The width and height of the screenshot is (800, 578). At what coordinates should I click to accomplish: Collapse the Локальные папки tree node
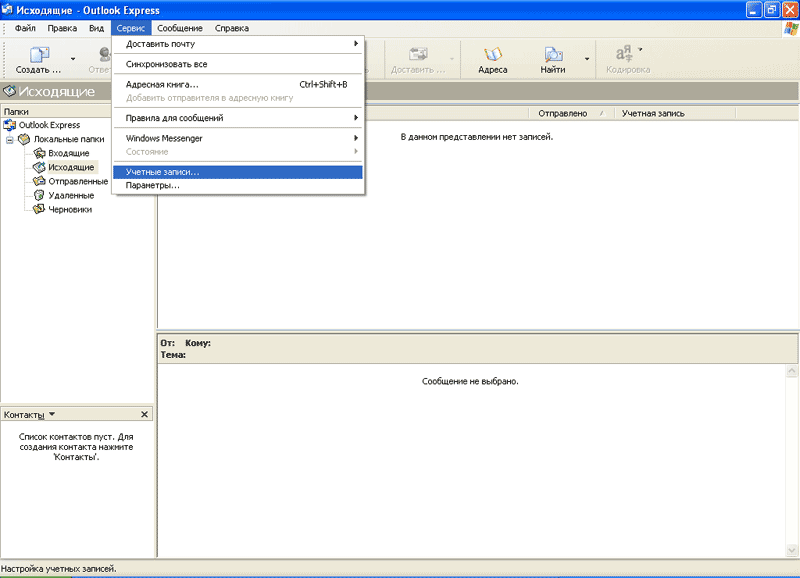pos(10,139)
